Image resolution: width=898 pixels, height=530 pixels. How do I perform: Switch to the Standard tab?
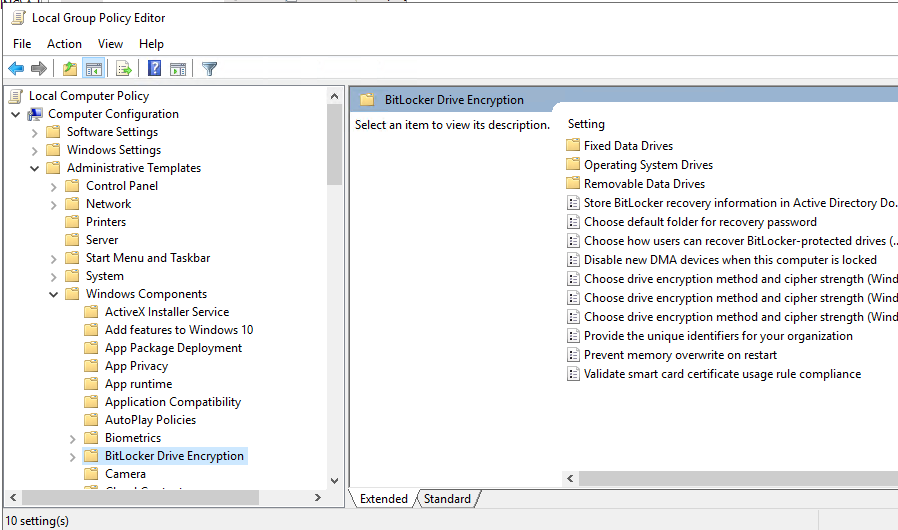[446, 499]
